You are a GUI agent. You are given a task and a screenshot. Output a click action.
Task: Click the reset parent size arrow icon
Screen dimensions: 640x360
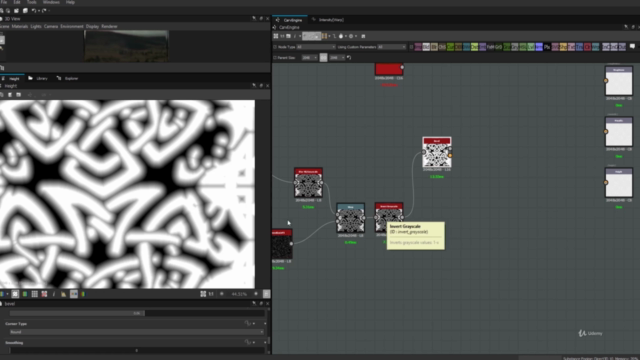[x=349, y=58]
